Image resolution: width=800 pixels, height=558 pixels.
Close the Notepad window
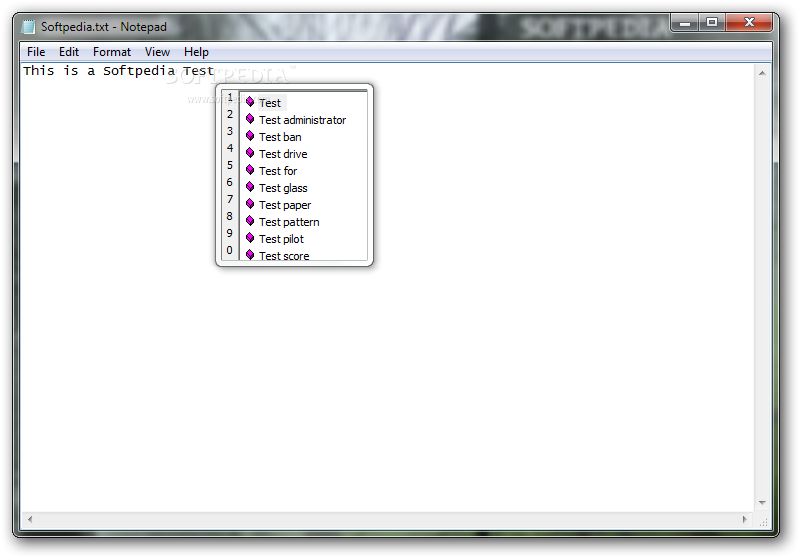coord(749,22)
